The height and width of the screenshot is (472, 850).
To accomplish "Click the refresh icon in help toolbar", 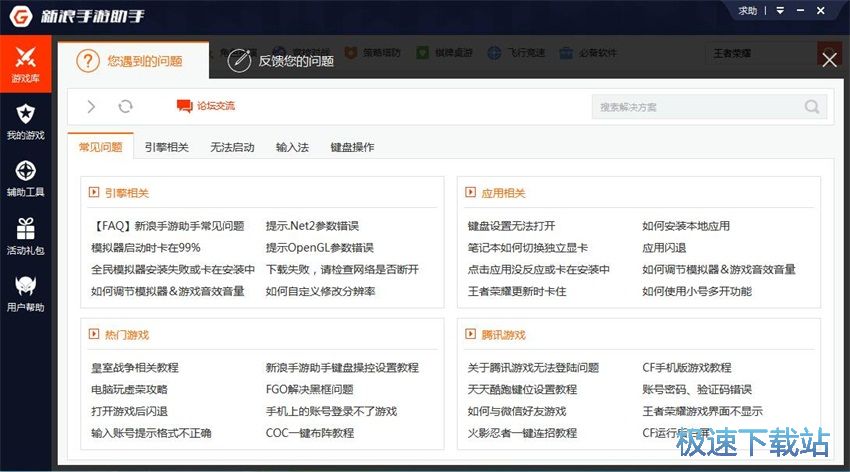I will point(125,106).
